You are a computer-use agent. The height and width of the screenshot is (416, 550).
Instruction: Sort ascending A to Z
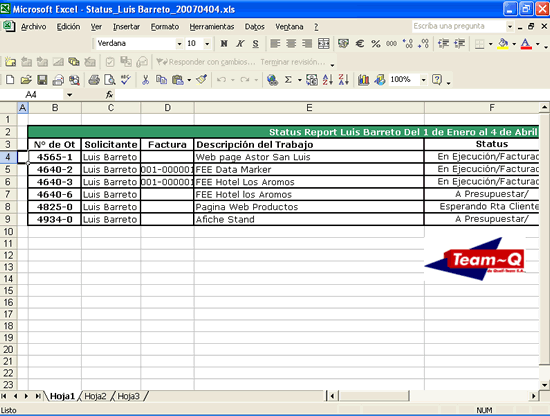[328, 80]
